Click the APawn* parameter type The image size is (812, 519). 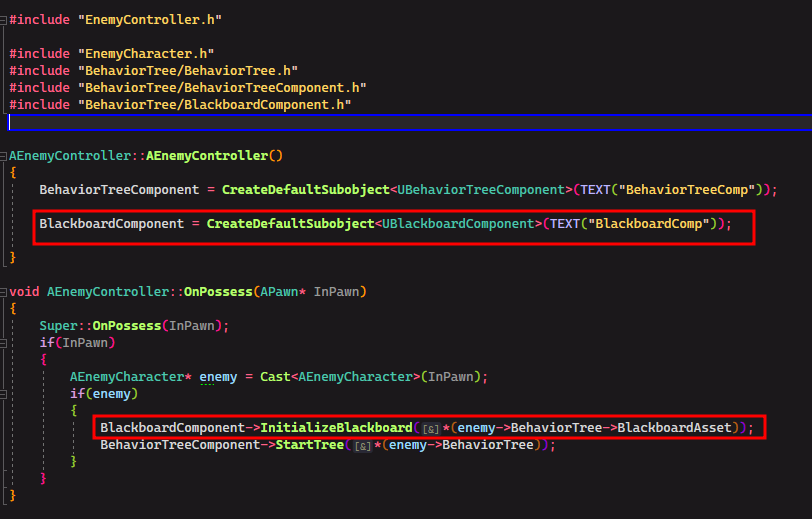click(283, 292)
